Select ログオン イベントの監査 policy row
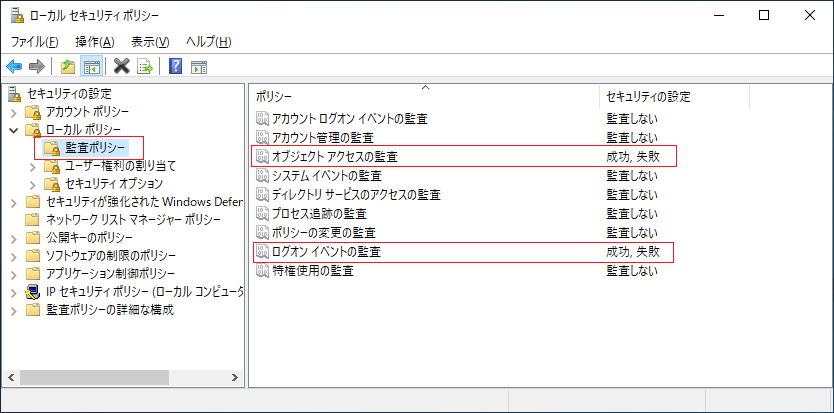Image resolution: width=834 pixels, height=413 pixels. (463, 252)
